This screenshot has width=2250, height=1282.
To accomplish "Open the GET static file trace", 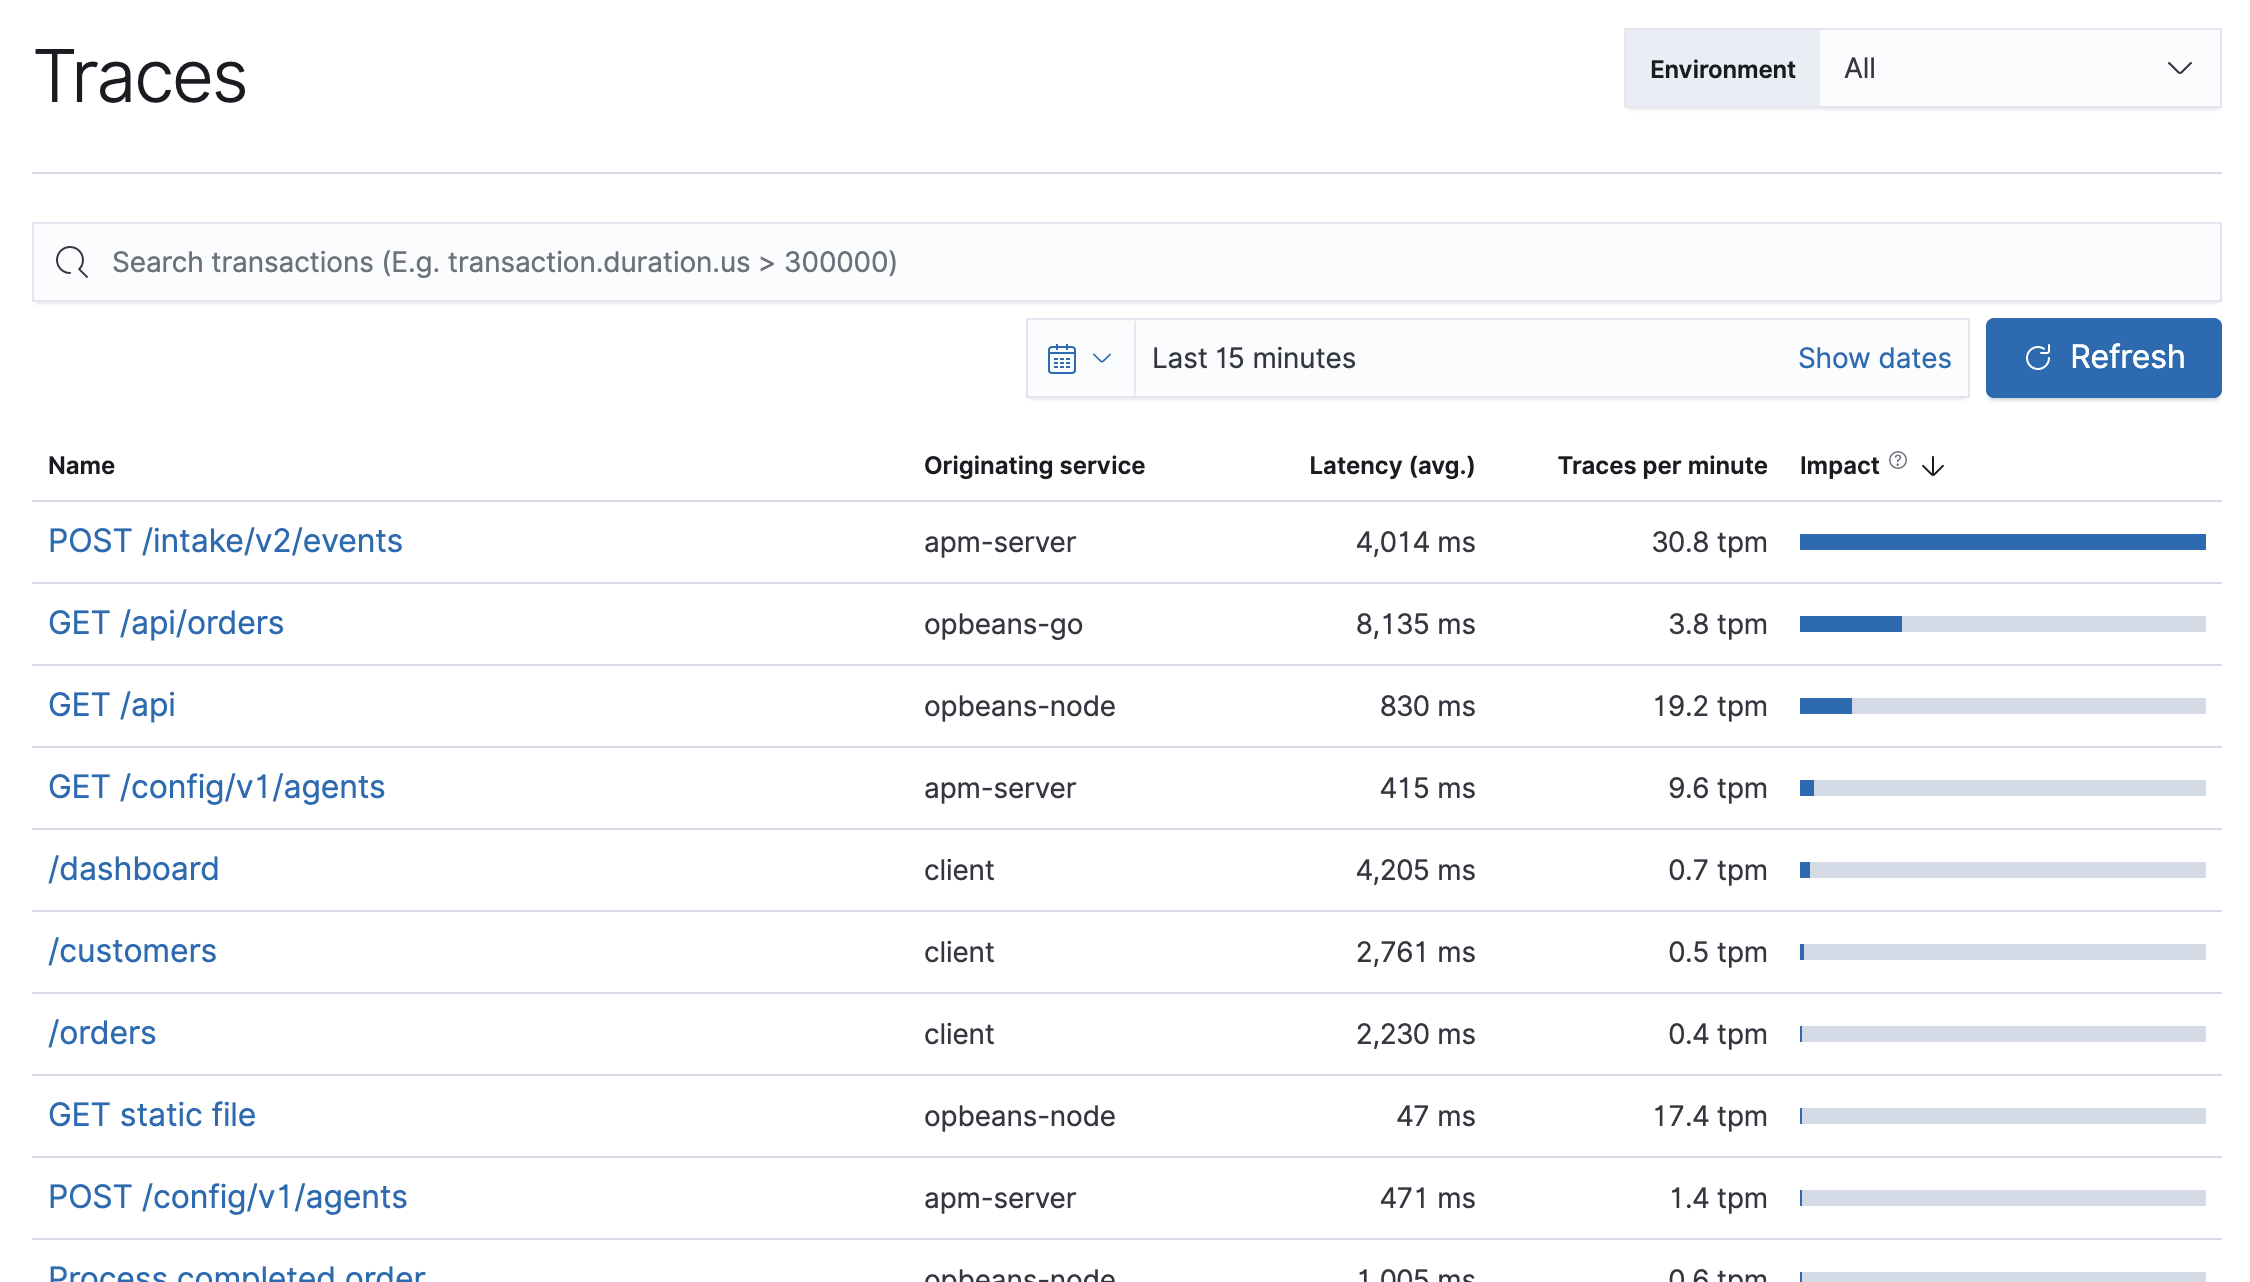I will (152, 1115).
